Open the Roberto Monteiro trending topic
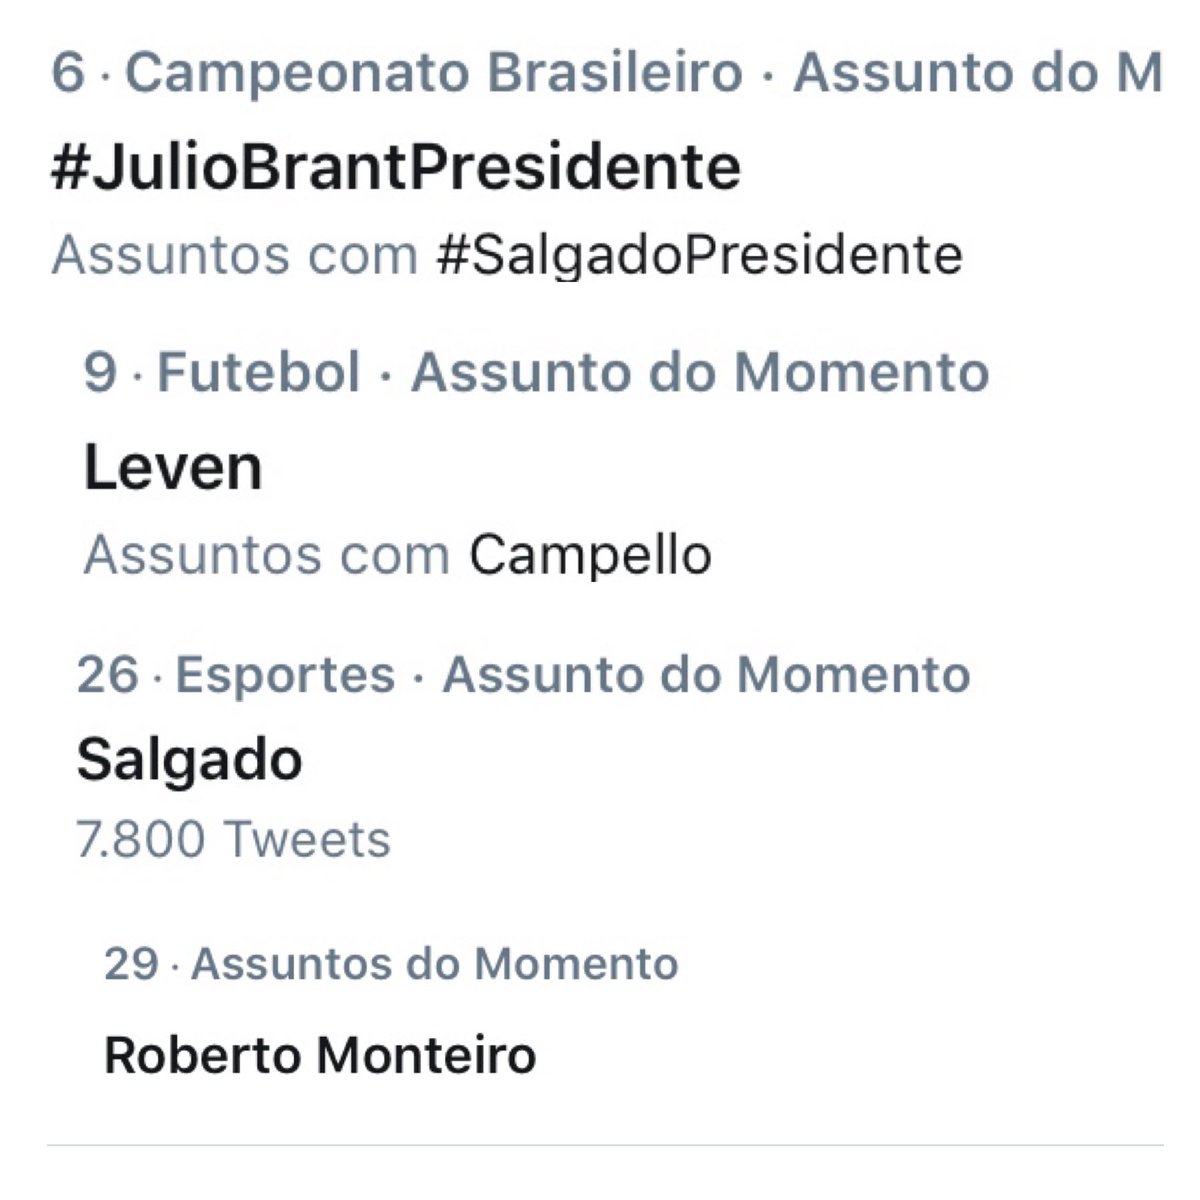This screenshot has width=1200, height=1200. point(320,1055)
